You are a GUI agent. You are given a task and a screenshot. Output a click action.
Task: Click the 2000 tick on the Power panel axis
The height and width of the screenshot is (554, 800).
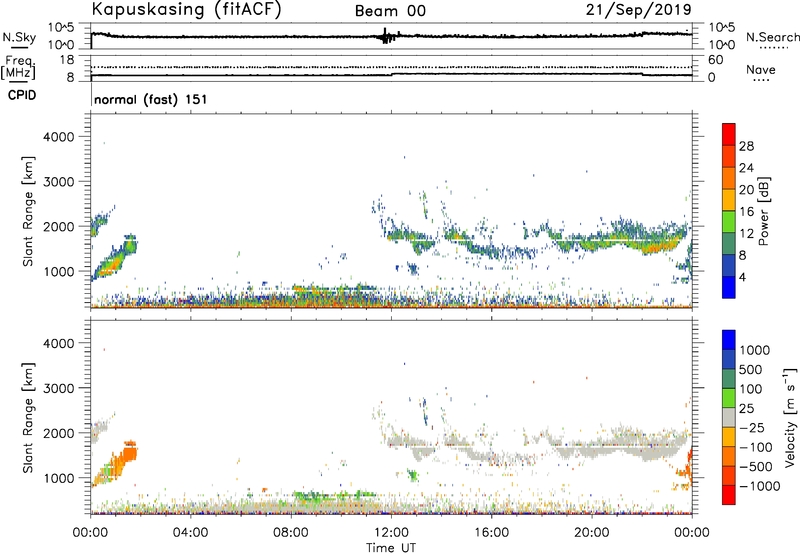[59, 226]
